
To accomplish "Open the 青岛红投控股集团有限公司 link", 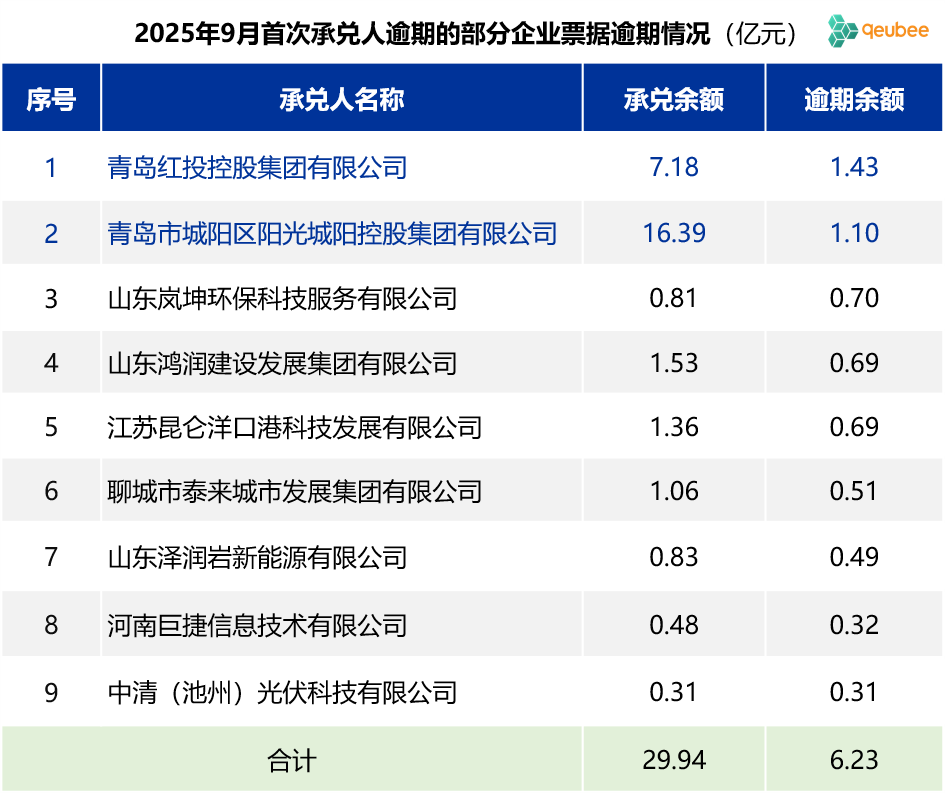I will pos(257,167).
